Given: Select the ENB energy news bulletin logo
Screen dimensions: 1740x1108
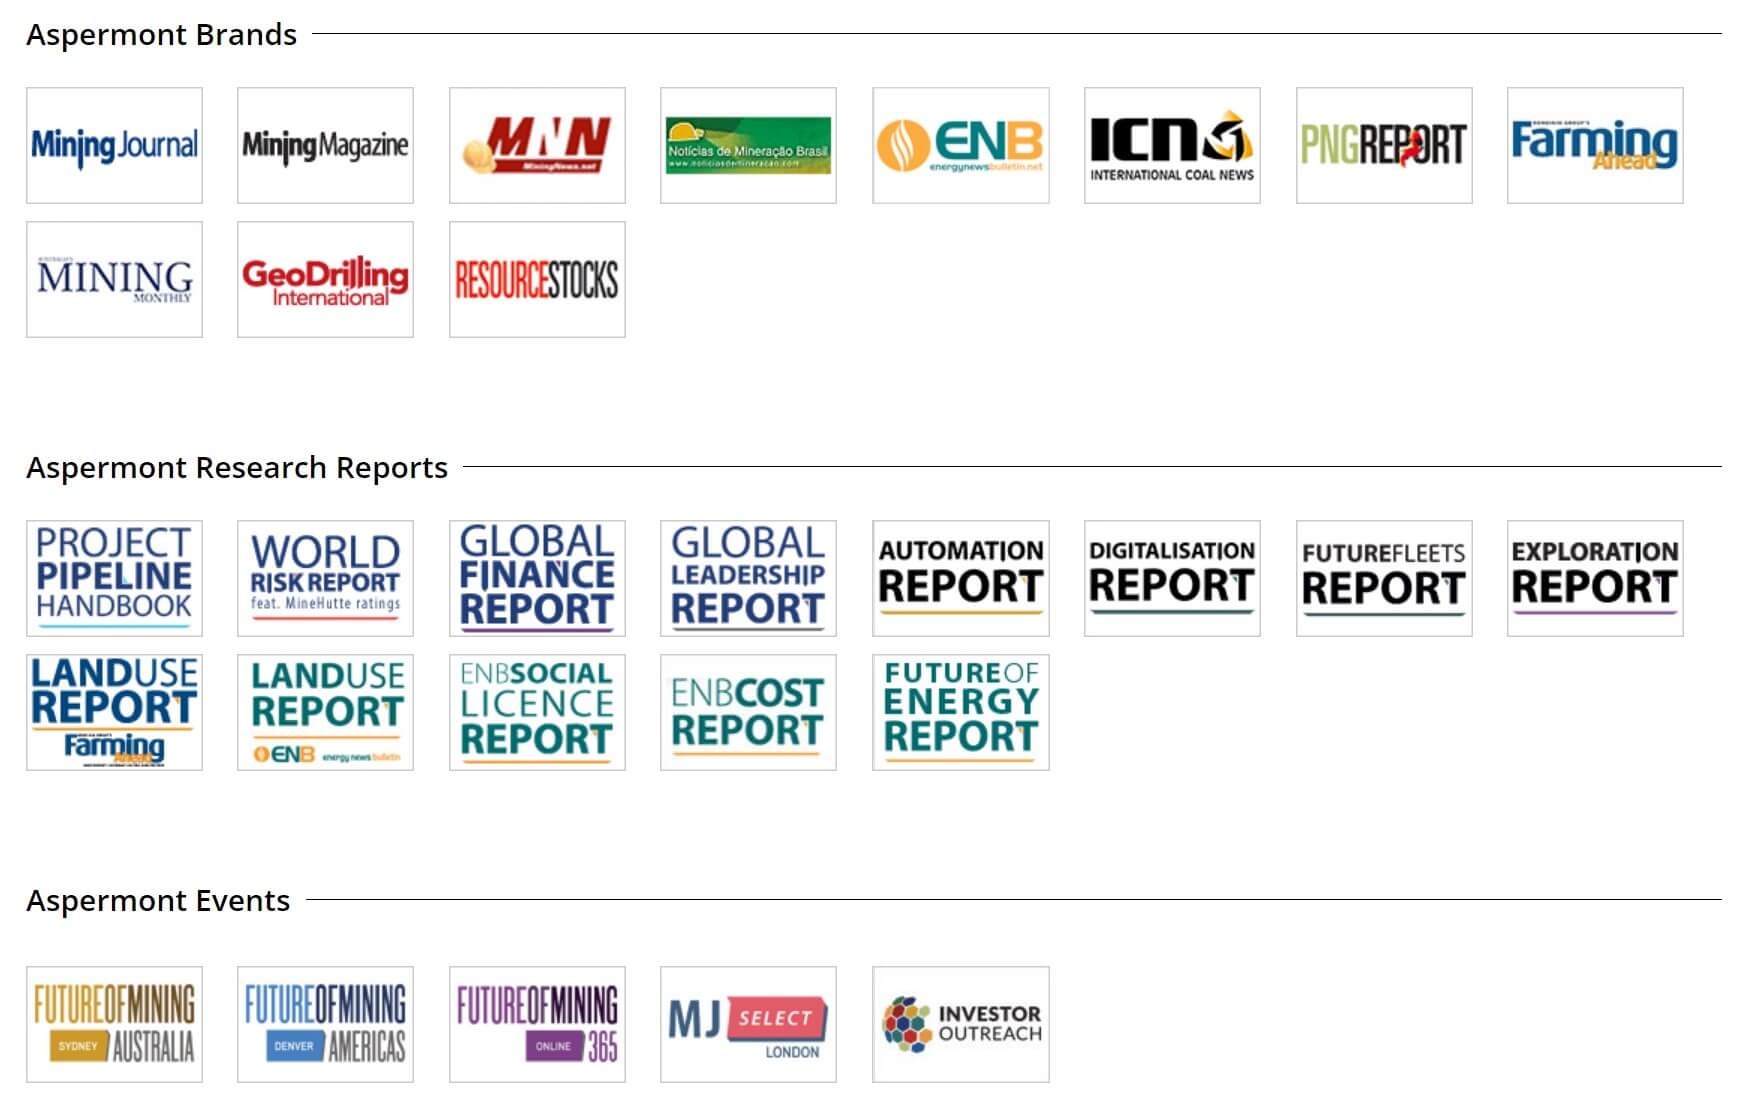Looking at the screenshot, I should click(960, 145).
